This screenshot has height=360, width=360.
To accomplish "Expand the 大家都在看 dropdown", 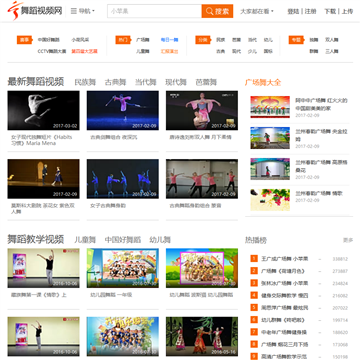I will 257,11.
